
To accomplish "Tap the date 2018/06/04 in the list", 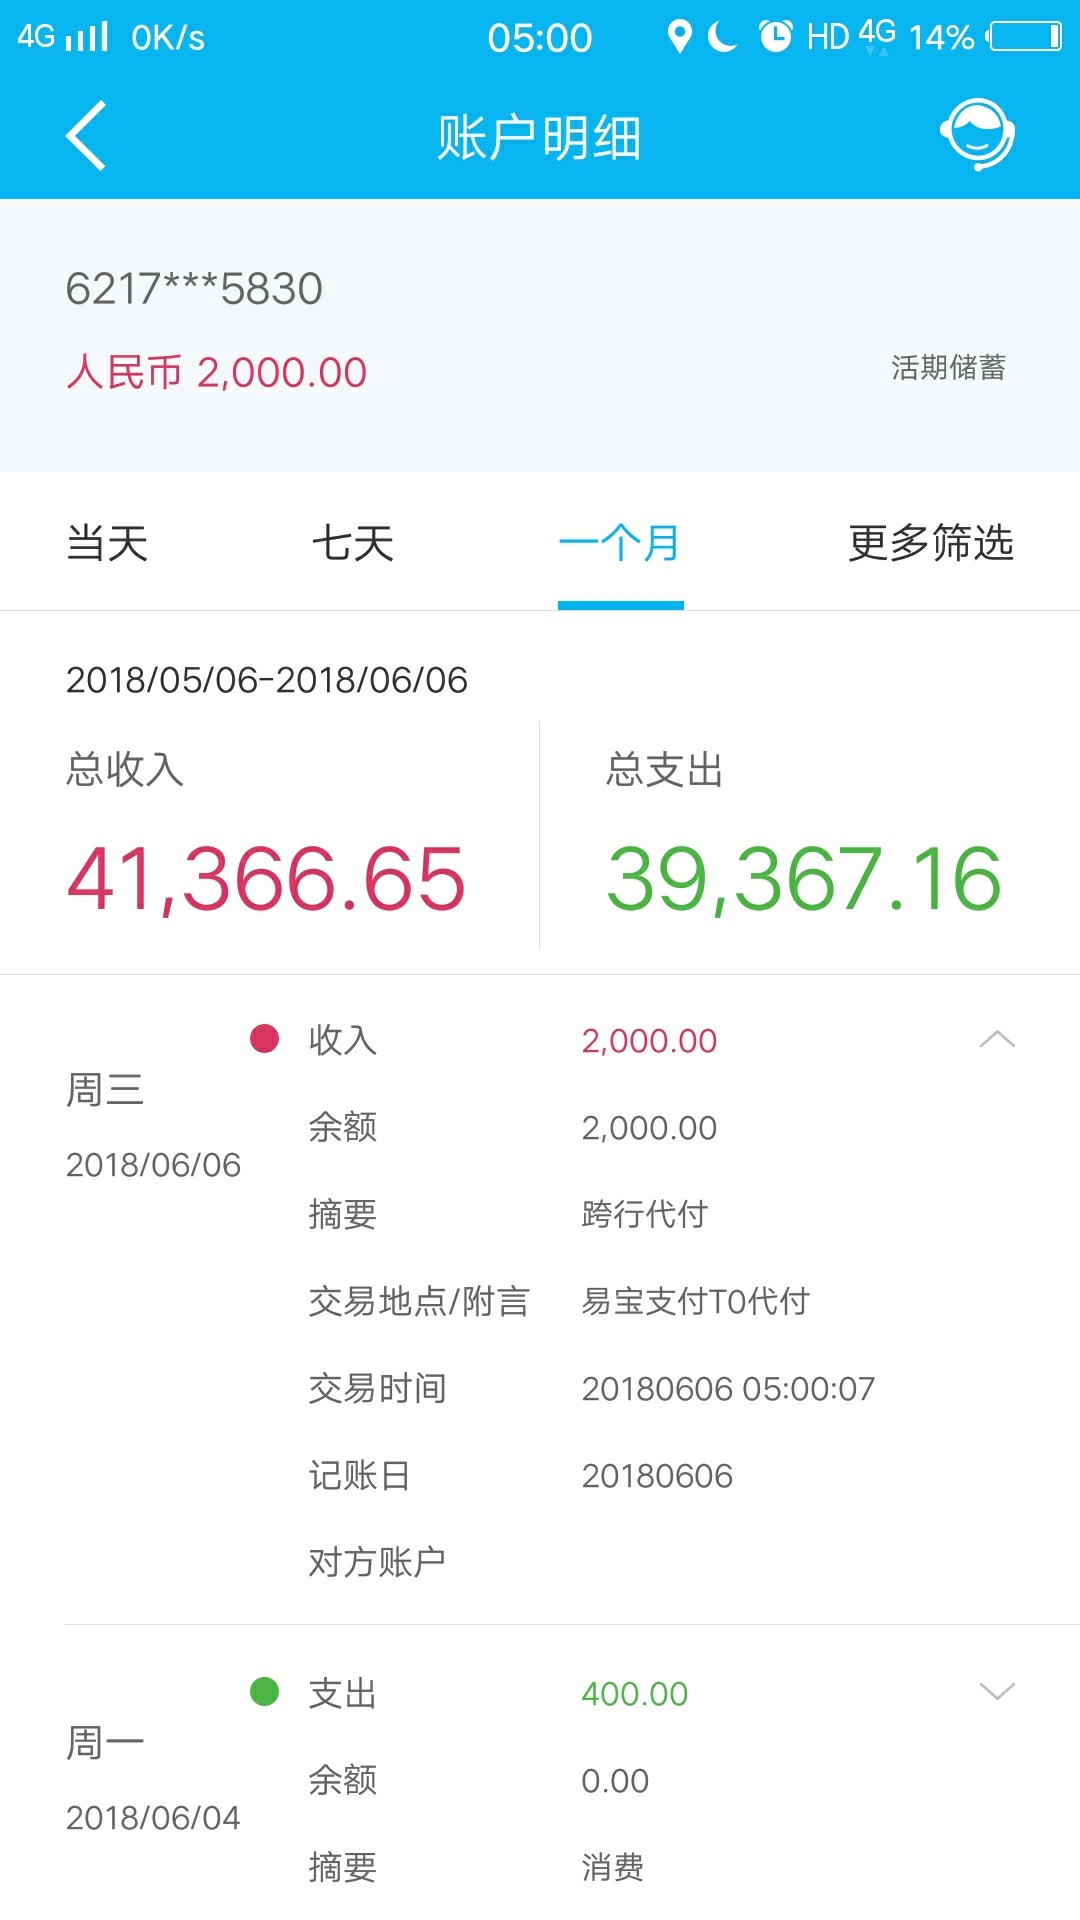I will tap(153, 1818).
